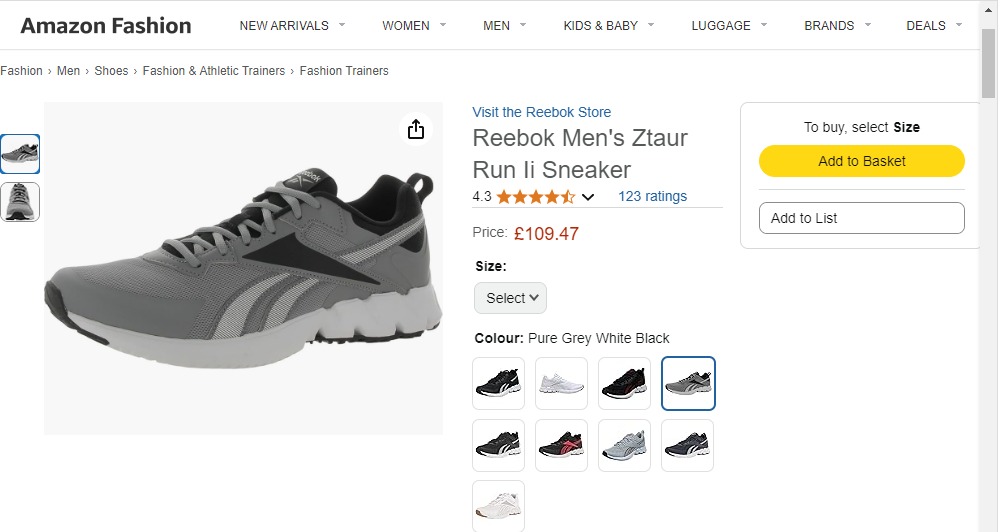Show the side-view product thumbnail
The width and height of the screenshot is (1000, 532).
[x=20, y=154]
